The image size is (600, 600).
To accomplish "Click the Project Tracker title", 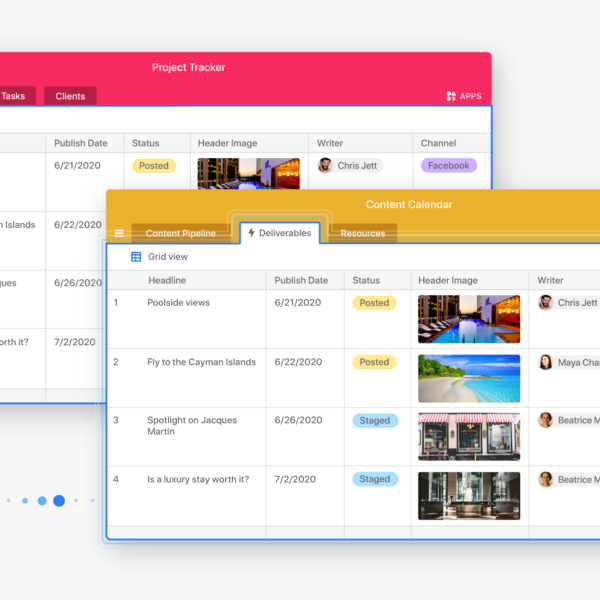I will point(188,67).
